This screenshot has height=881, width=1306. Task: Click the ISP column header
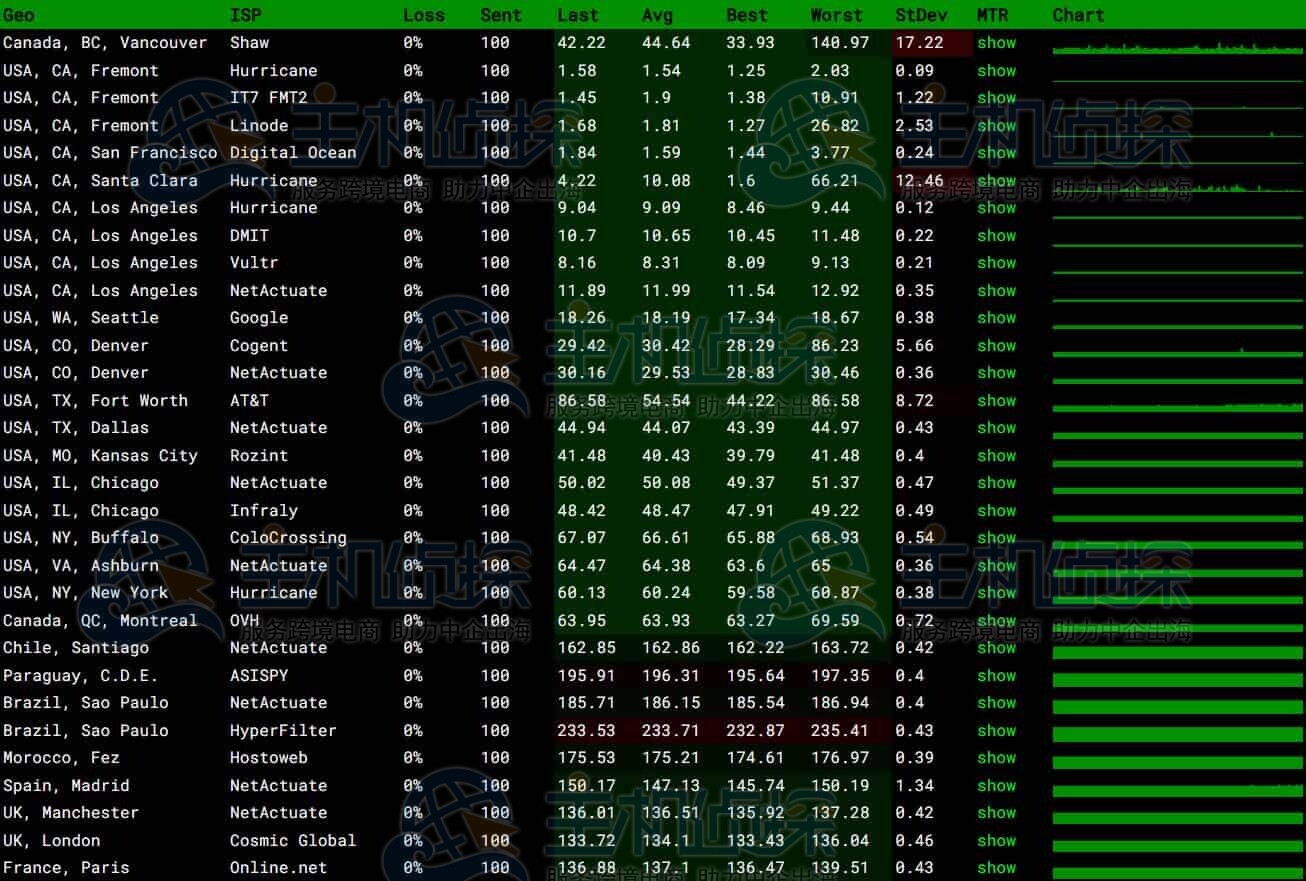click(246, 15)
